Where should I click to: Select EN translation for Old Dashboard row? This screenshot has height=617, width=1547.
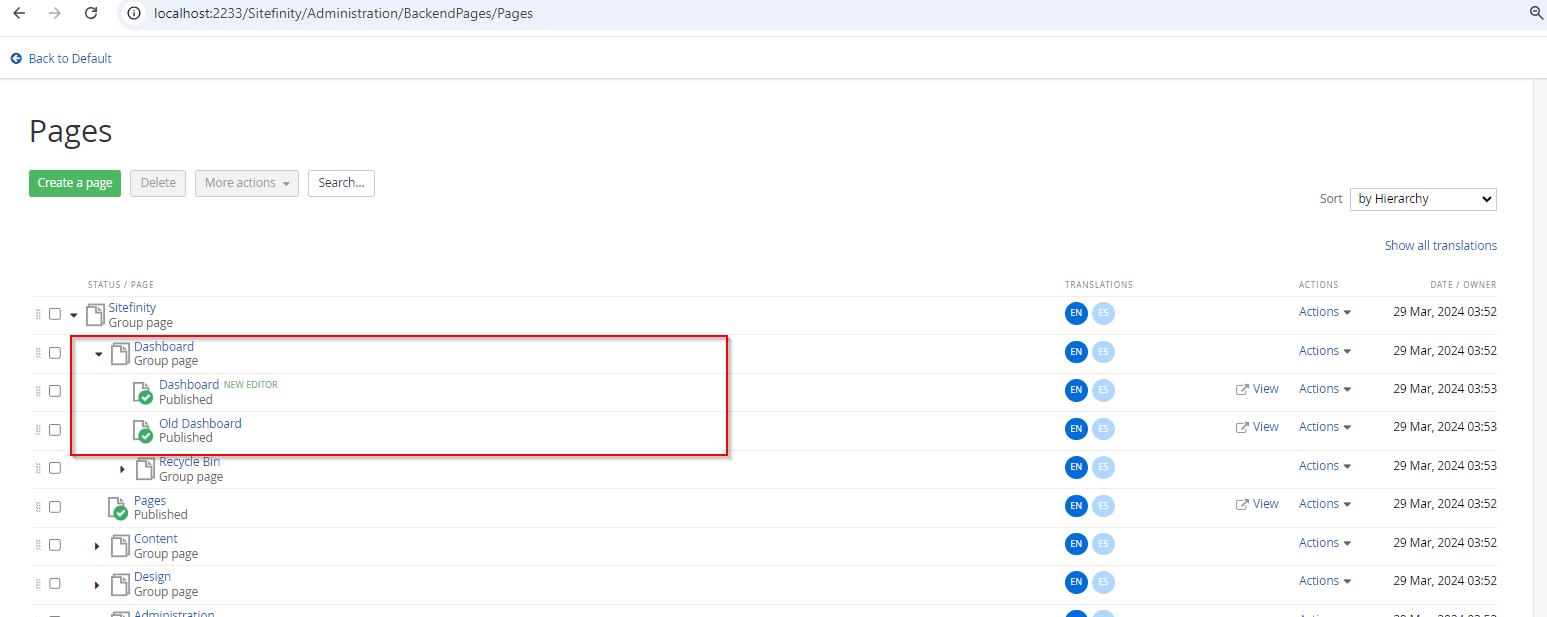click(1076, 428)
